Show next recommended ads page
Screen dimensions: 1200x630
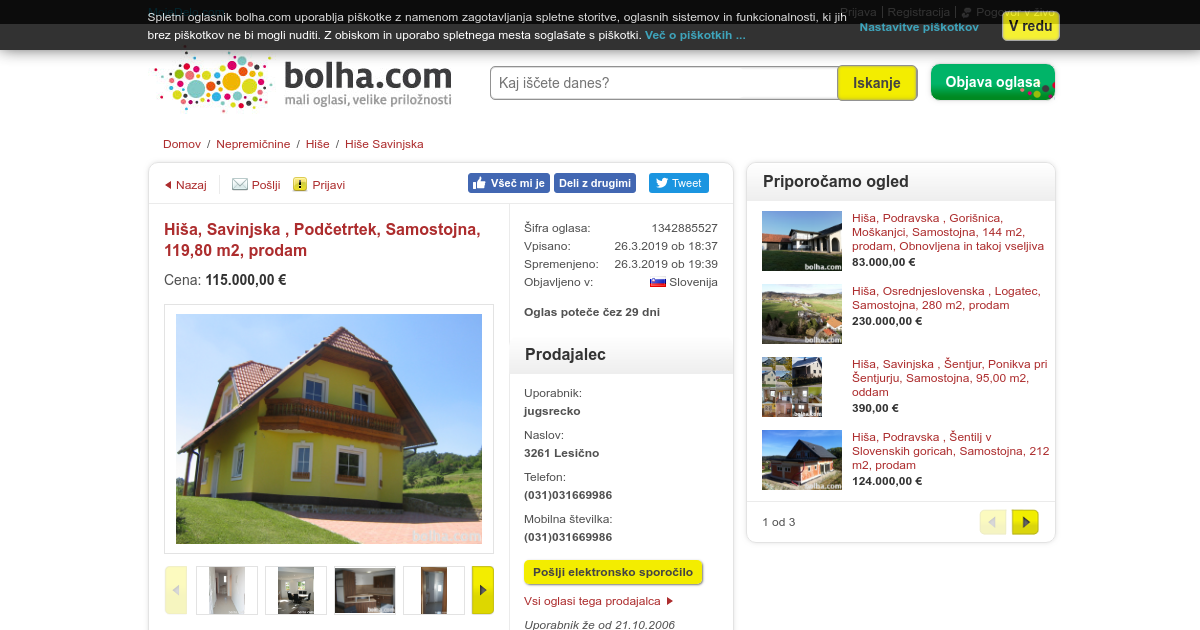[x=1025, y=522]
